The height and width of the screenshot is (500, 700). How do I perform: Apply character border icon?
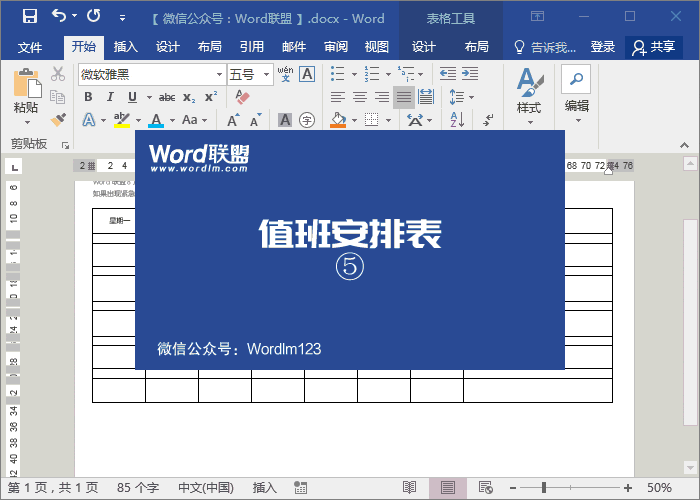click(x=308, y=74)
